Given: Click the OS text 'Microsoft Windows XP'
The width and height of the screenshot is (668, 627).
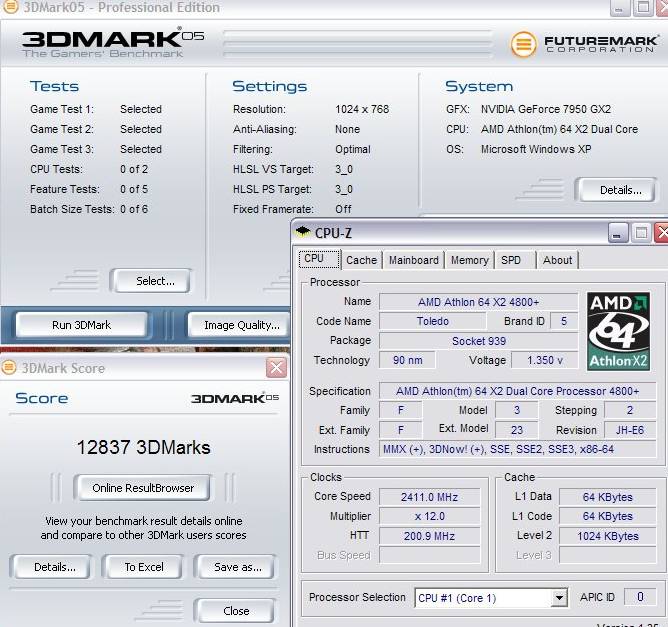Looking at the screenshot, I should tap(536, 149).
